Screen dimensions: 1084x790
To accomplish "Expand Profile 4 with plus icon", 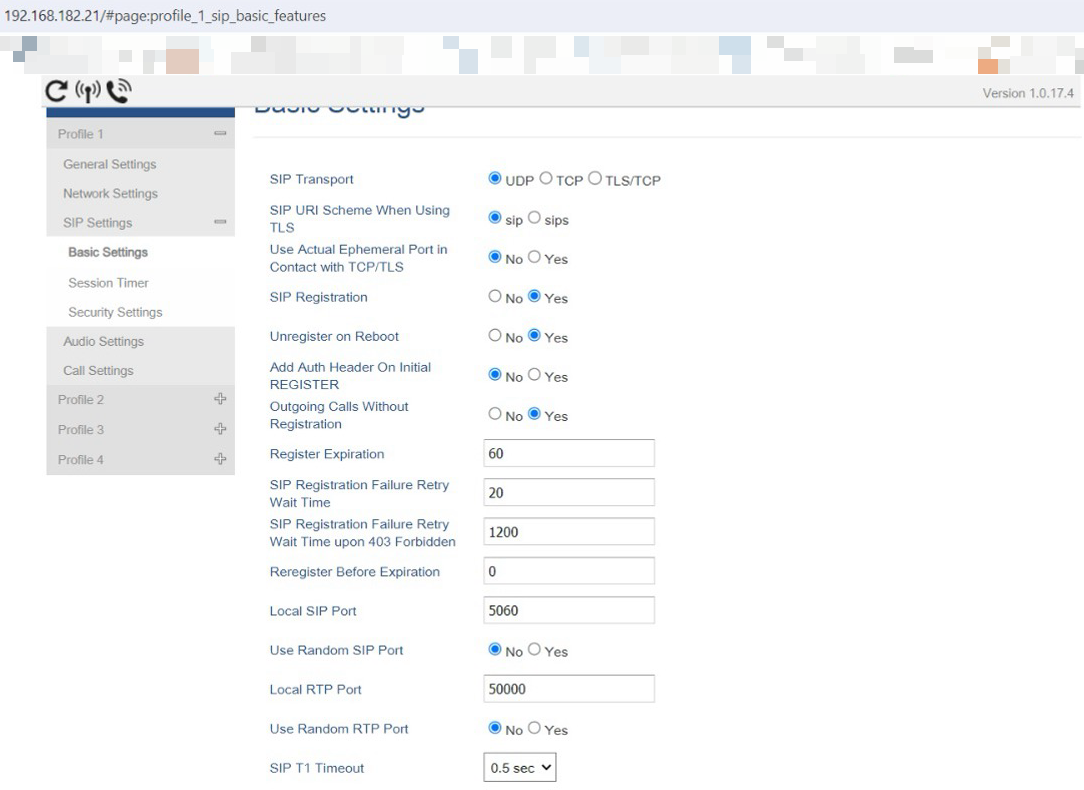I will tap(220, 459).
